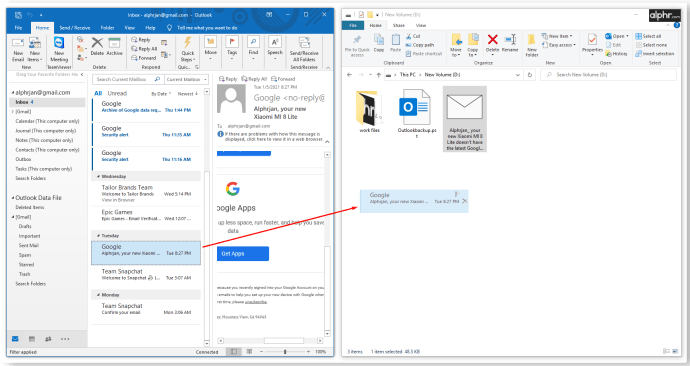Screen dimensions: 690x366
Task: Open View tab in Explorer
Action: click(421, 26)
